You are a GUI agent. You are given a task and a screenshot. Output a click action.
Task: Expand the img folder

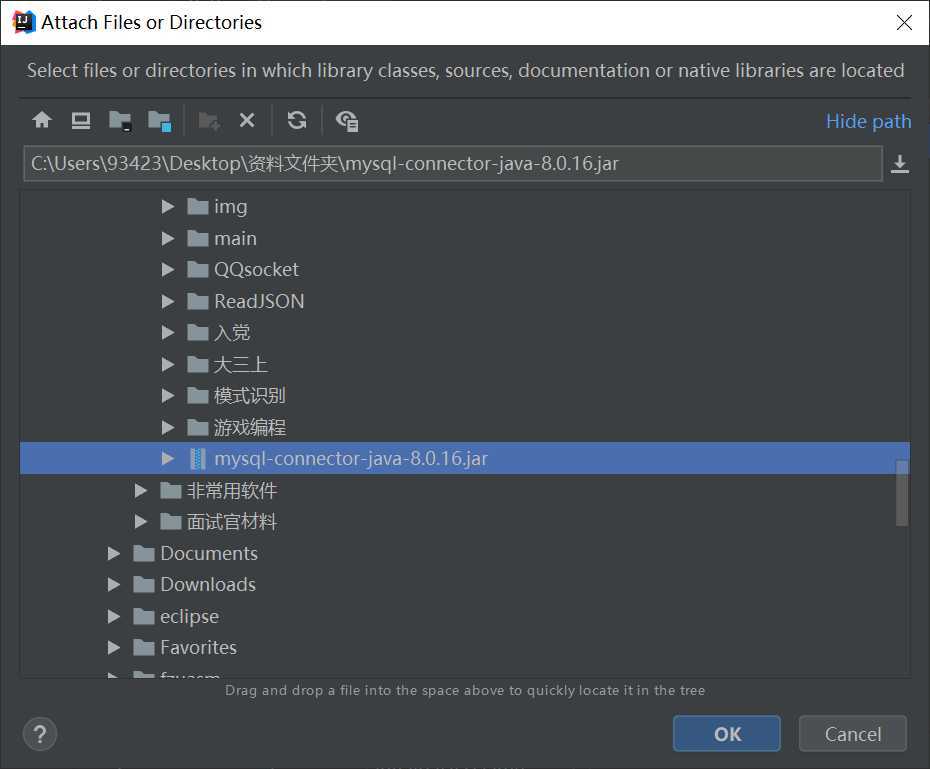coord(168,206)
